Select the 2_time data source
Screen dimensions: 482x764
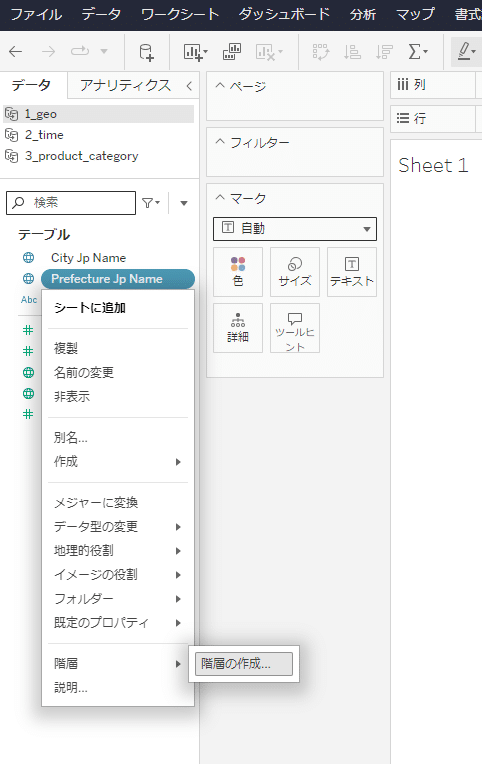click(x=44, y=135)
